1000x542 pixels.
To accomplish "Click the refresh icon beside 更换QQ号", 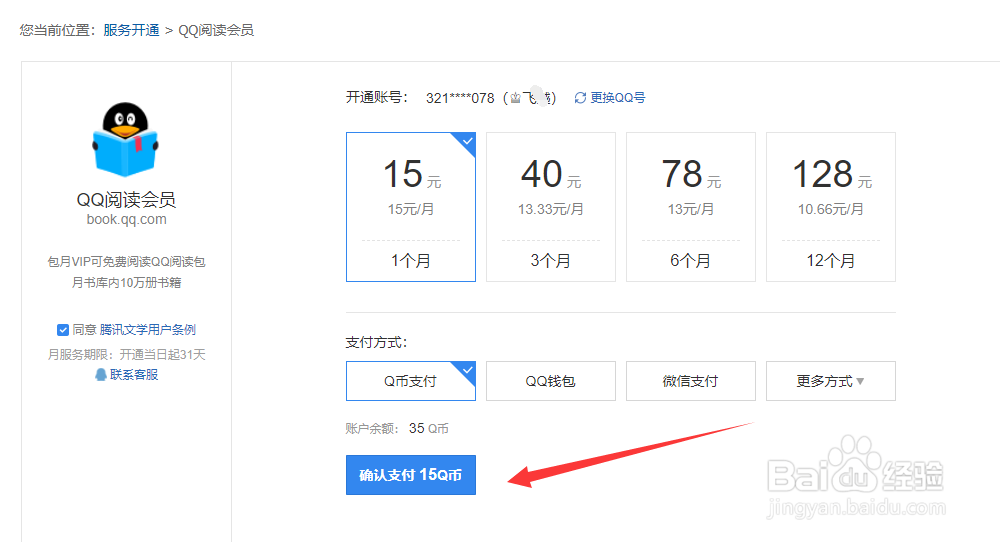I will pyautogui.click(x=580, y=98).
